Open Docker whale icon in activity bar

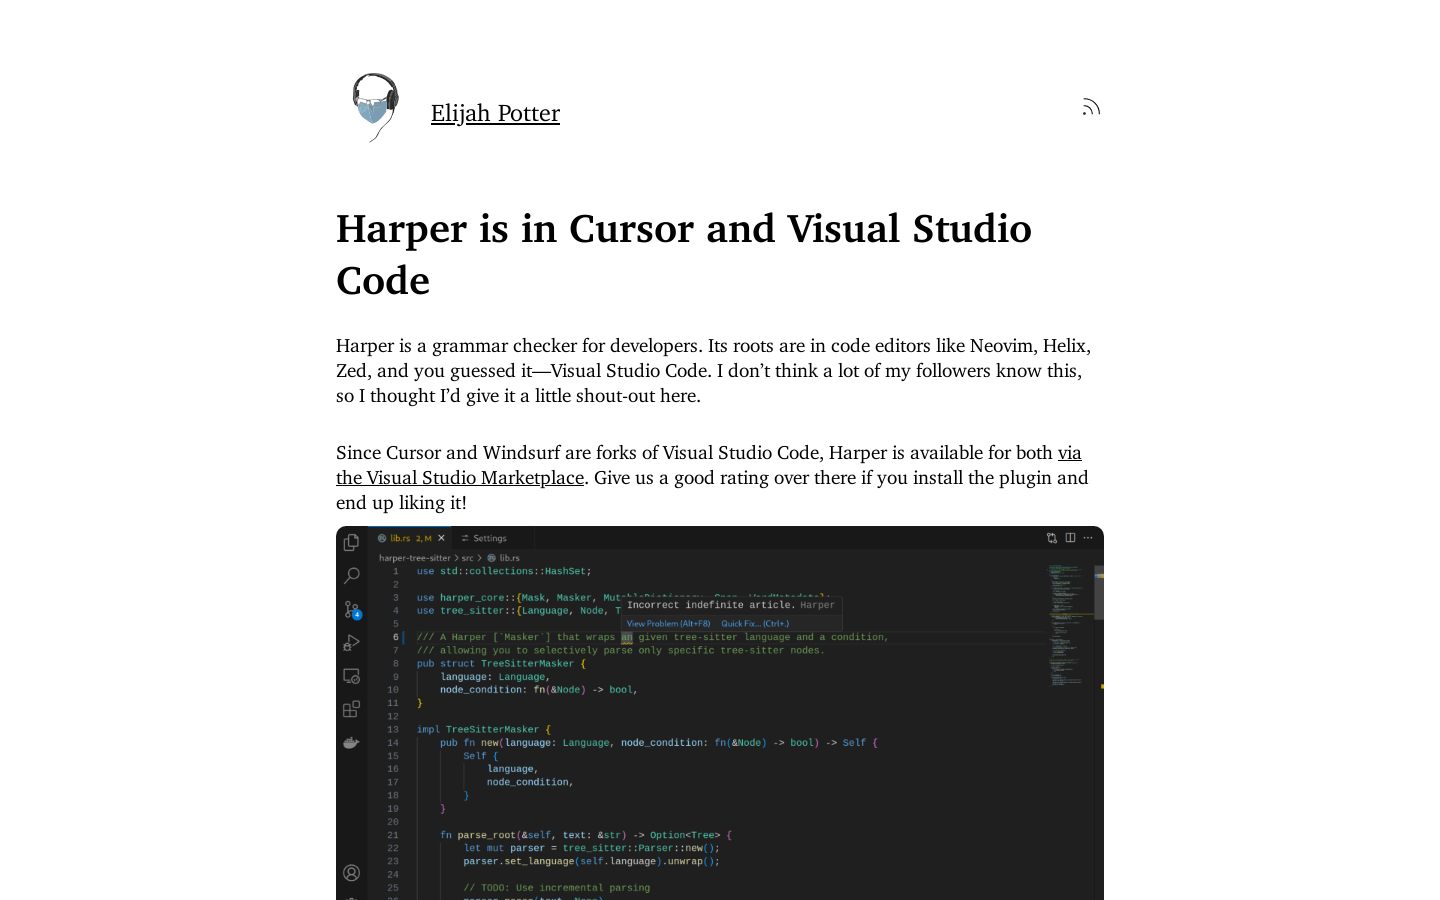coord(351,742)
